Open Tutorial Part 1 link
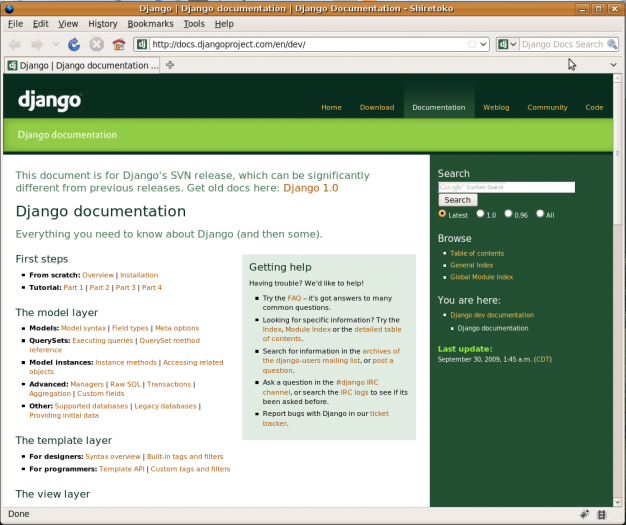 (73, 287)
